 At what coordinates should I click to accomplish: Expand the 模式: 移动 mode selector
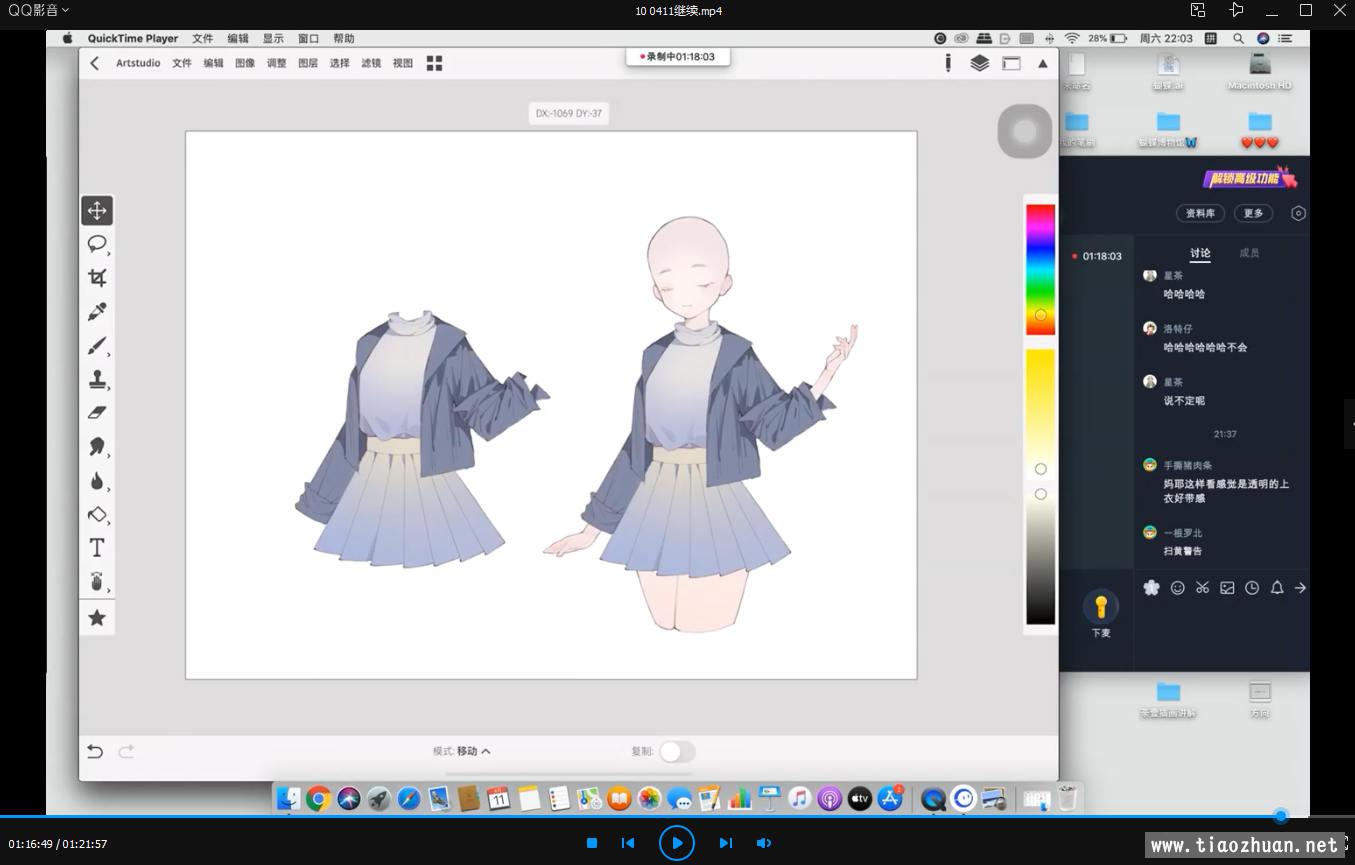click(x=462, y=751)
